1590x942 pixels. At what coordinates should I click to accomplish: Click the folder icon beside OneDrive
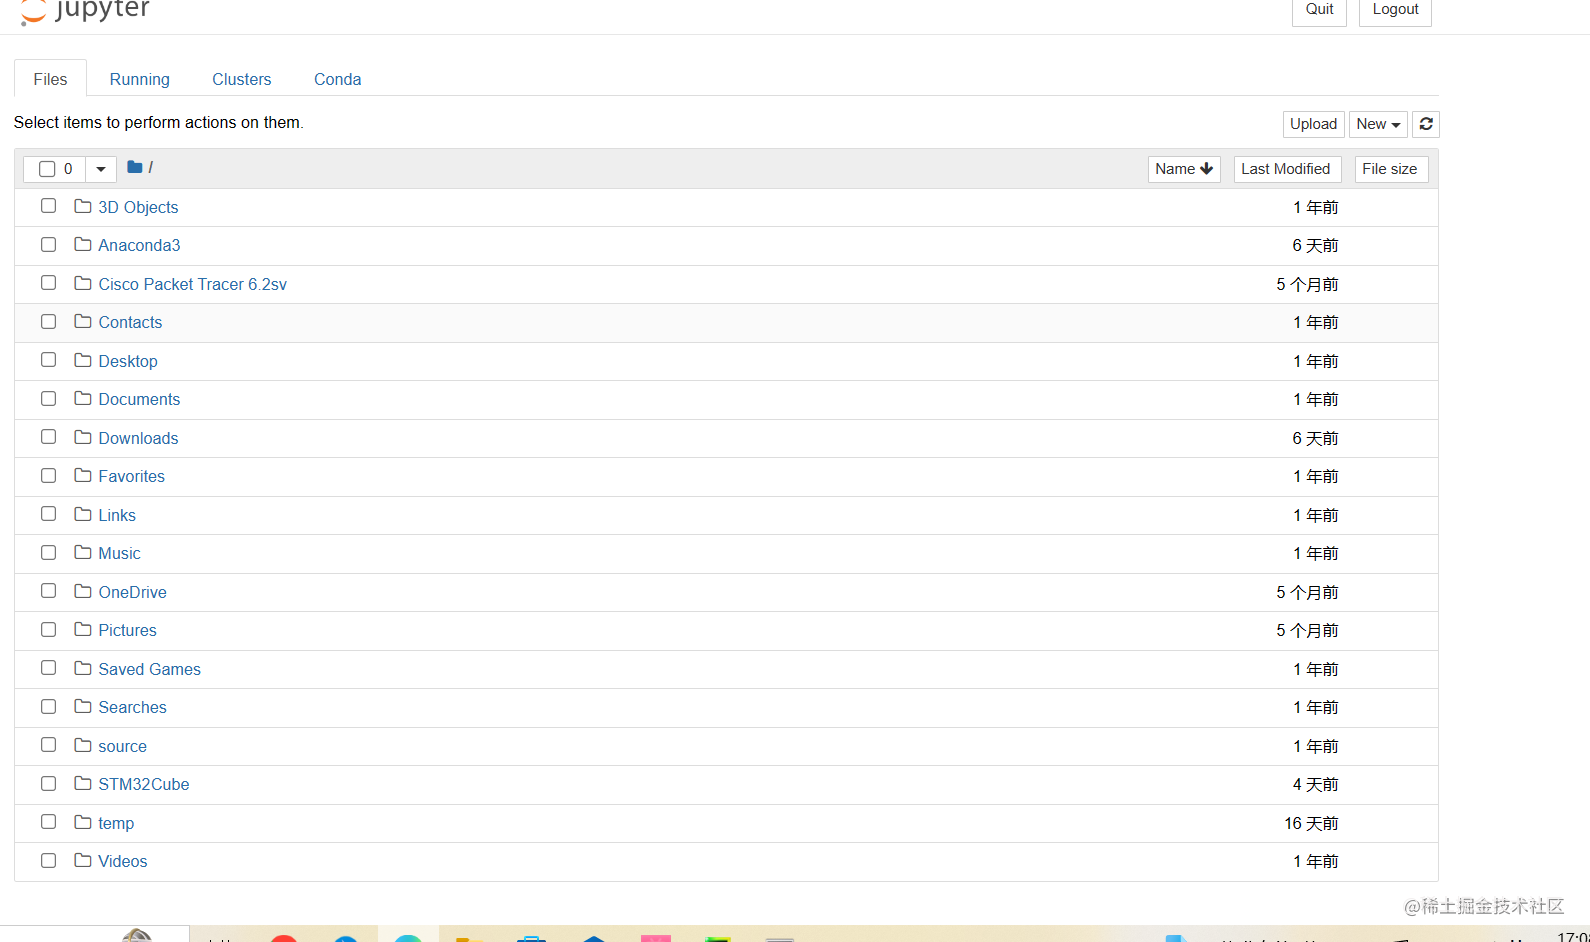(x=83, y=591)
